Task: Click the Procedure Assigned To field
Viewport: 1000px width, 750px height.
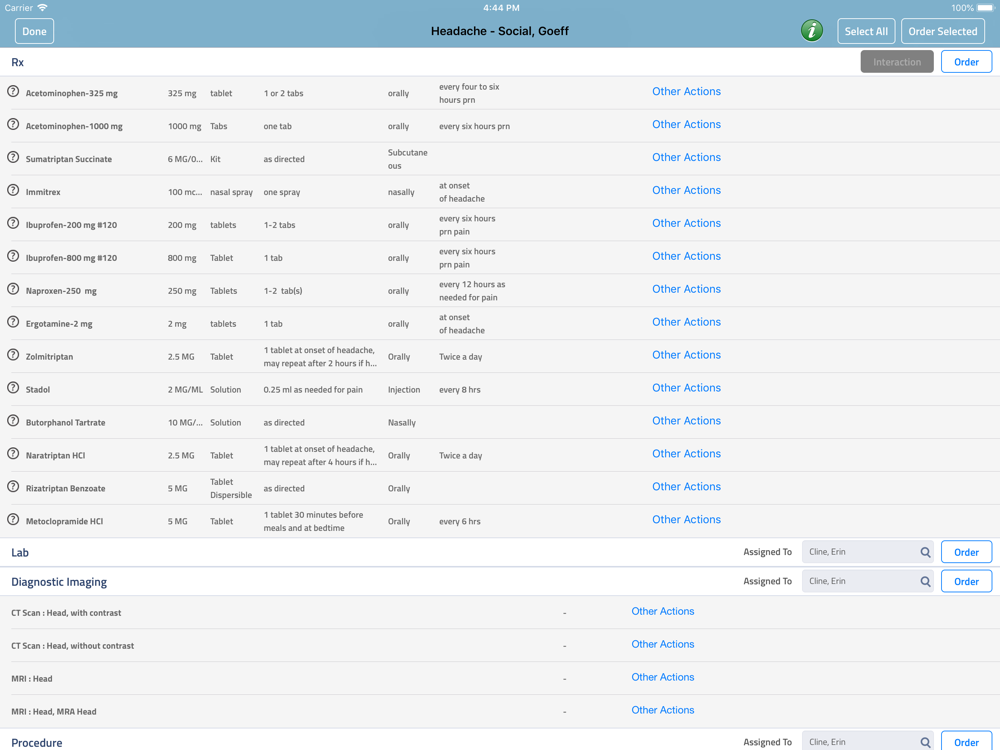Action: [x=860, y=741]
